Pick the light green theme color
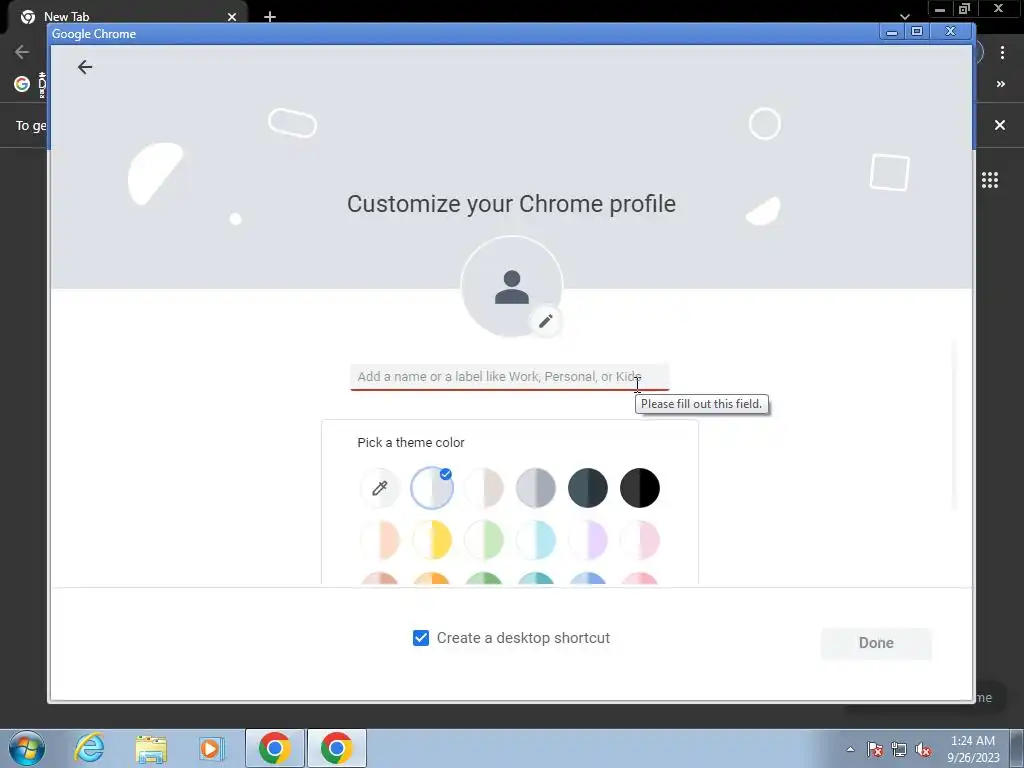This screenshot has width=1024, height=768. (484, 540)
